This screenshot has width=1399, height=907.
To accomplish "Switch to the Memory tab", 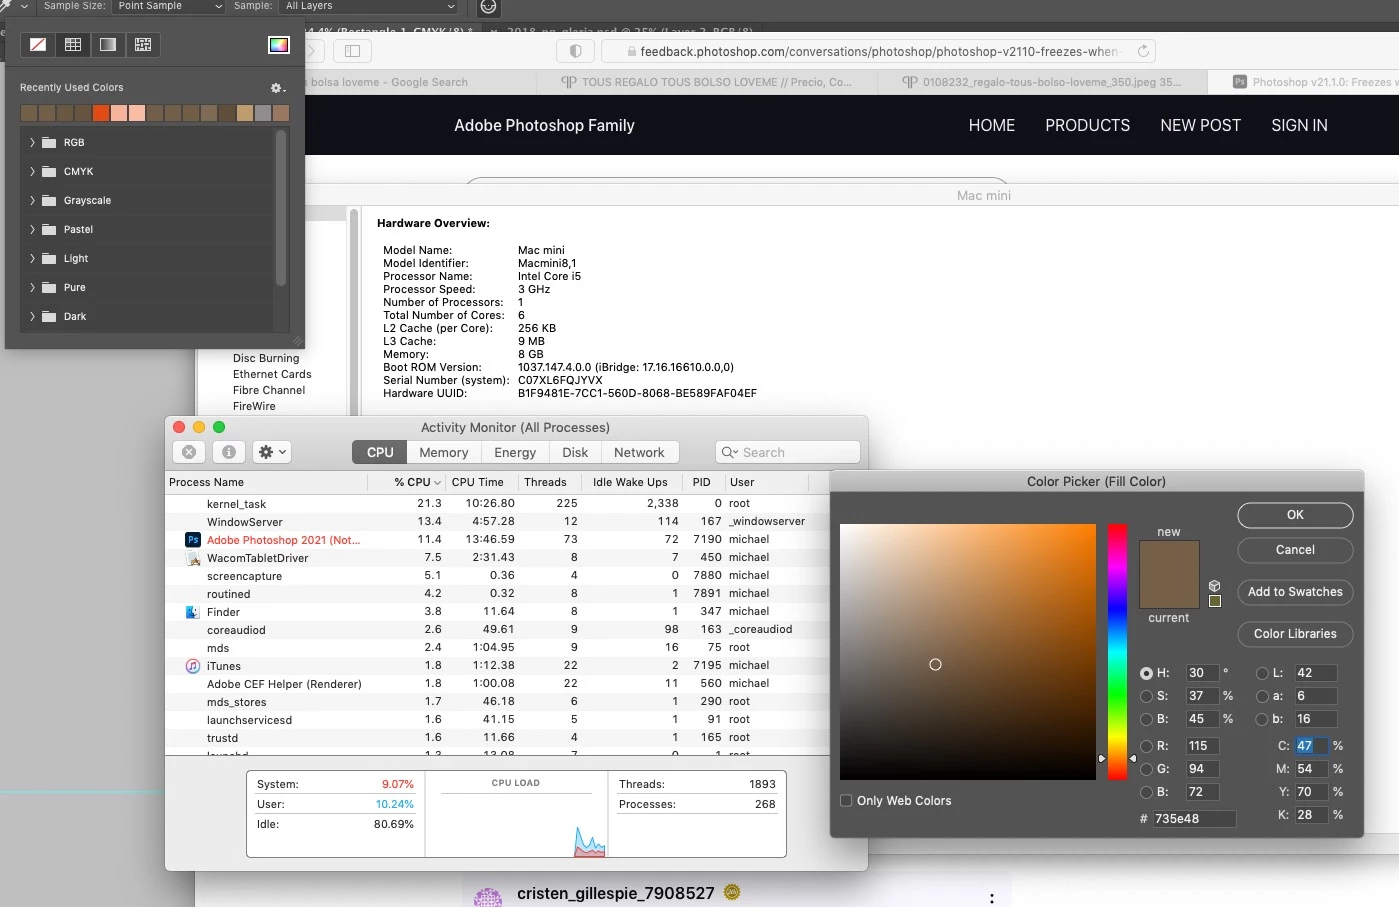I will click(x=444, y=452).
